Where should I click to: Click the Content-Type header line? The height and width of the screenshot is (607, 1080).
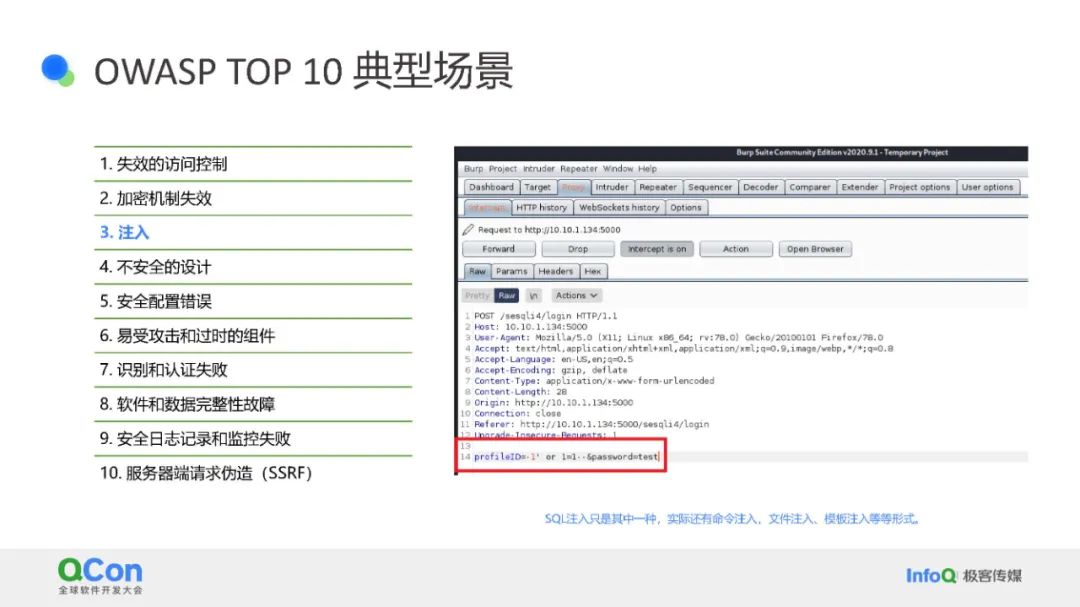[594, 381]
